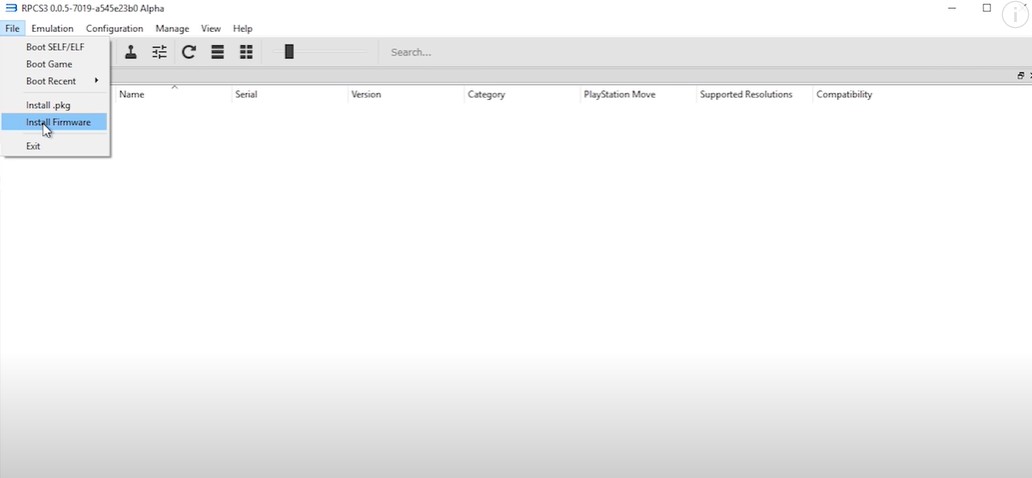Sort by PlayStation Move column header
This screenshot has height=478, width=1032.
[x=638, y=94]
